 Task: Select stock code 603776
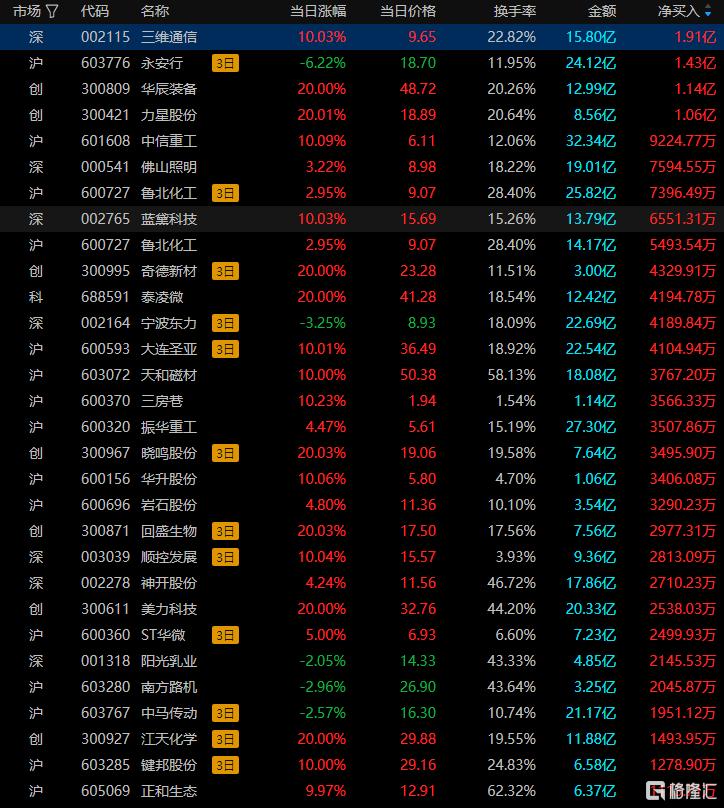tap(106, 63)
